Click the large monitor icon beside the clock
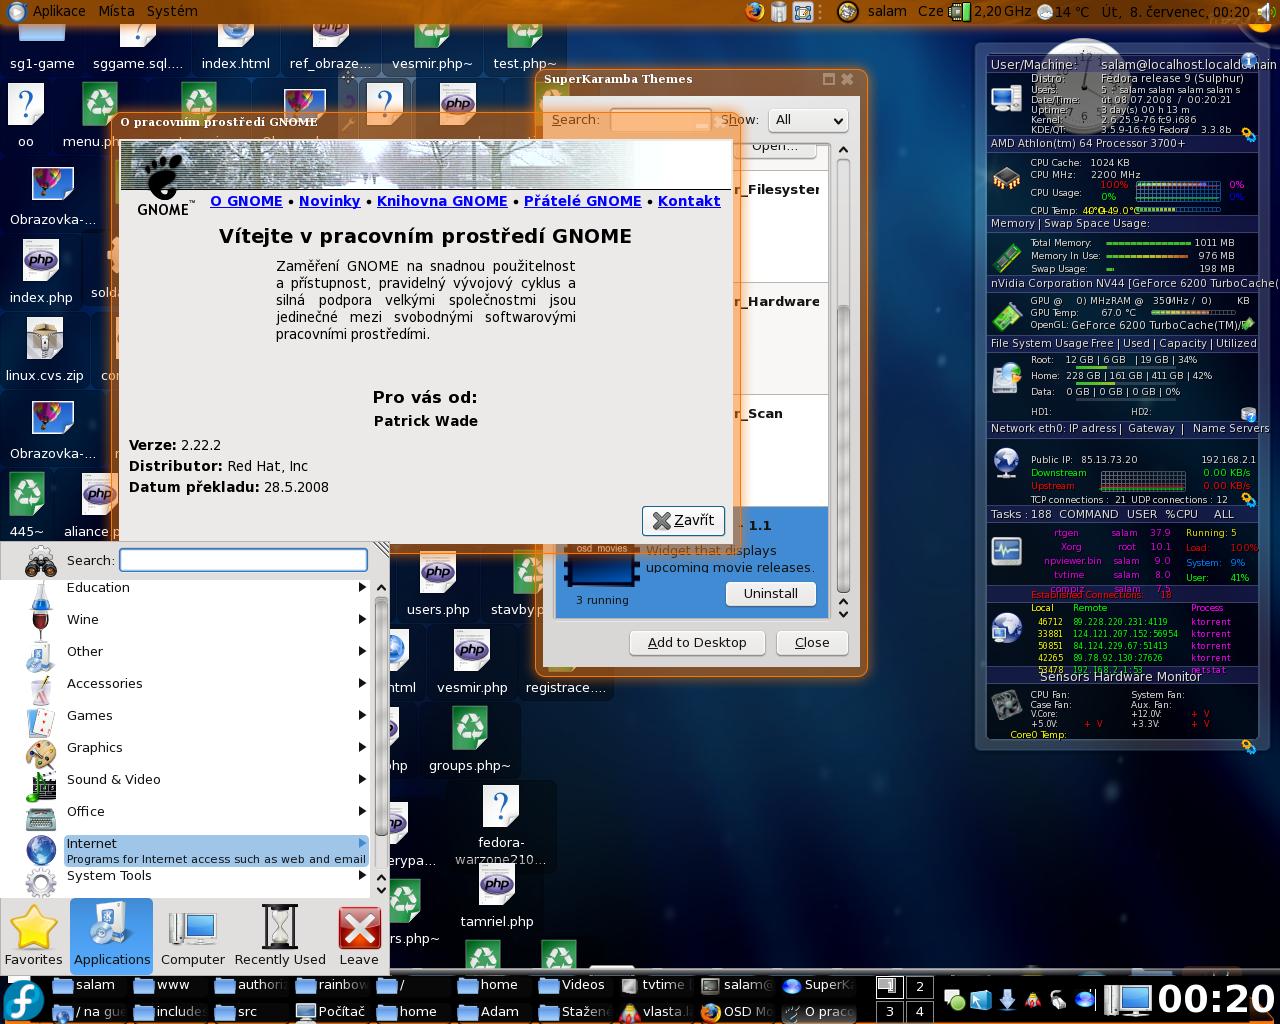The image size is (1280, 1024). tap(1129, 999)
